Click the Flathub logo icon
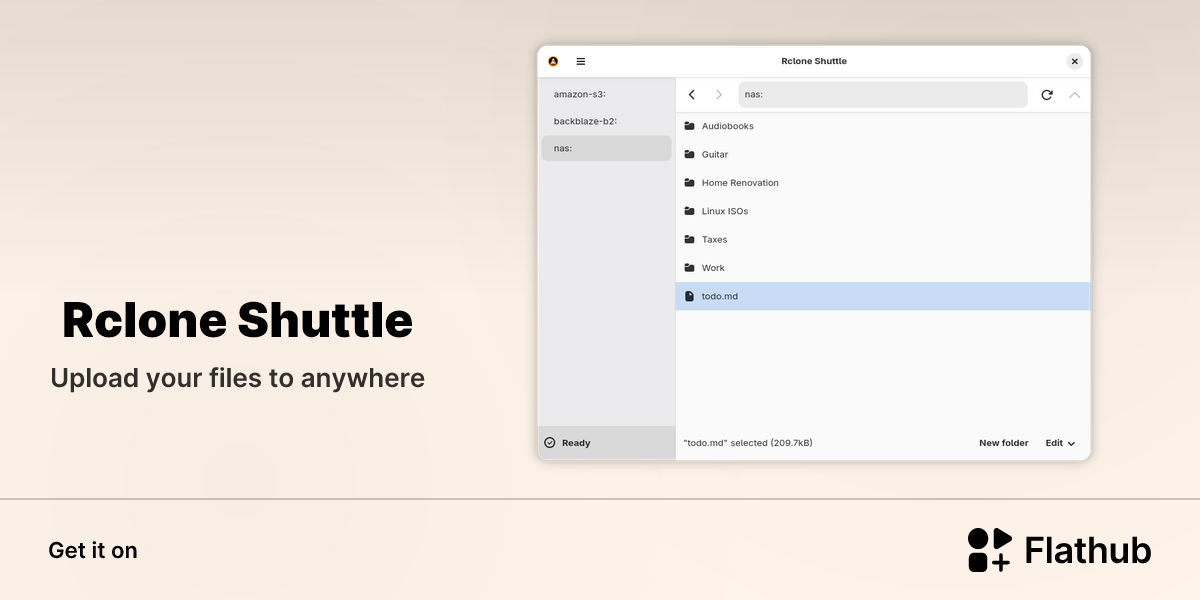 pyautogui.click(x=990, y=550)
